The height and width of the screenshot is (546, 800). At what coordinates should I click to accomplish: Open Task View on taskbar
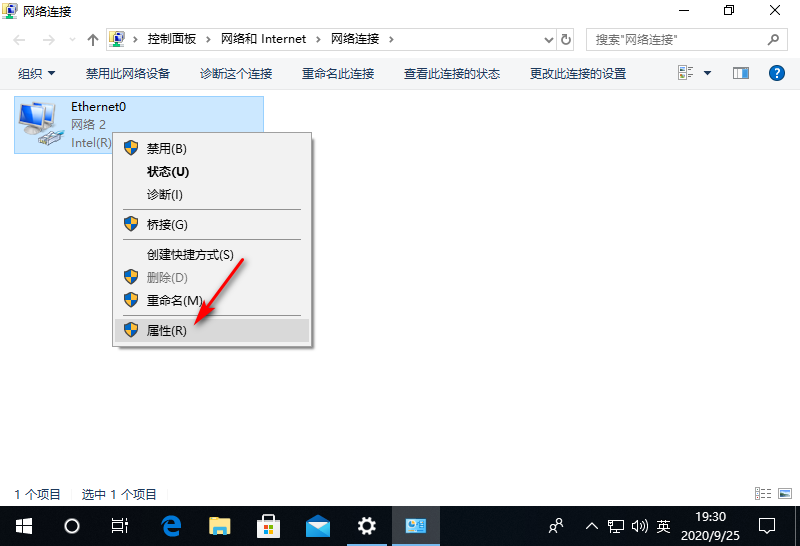(120, 526)
